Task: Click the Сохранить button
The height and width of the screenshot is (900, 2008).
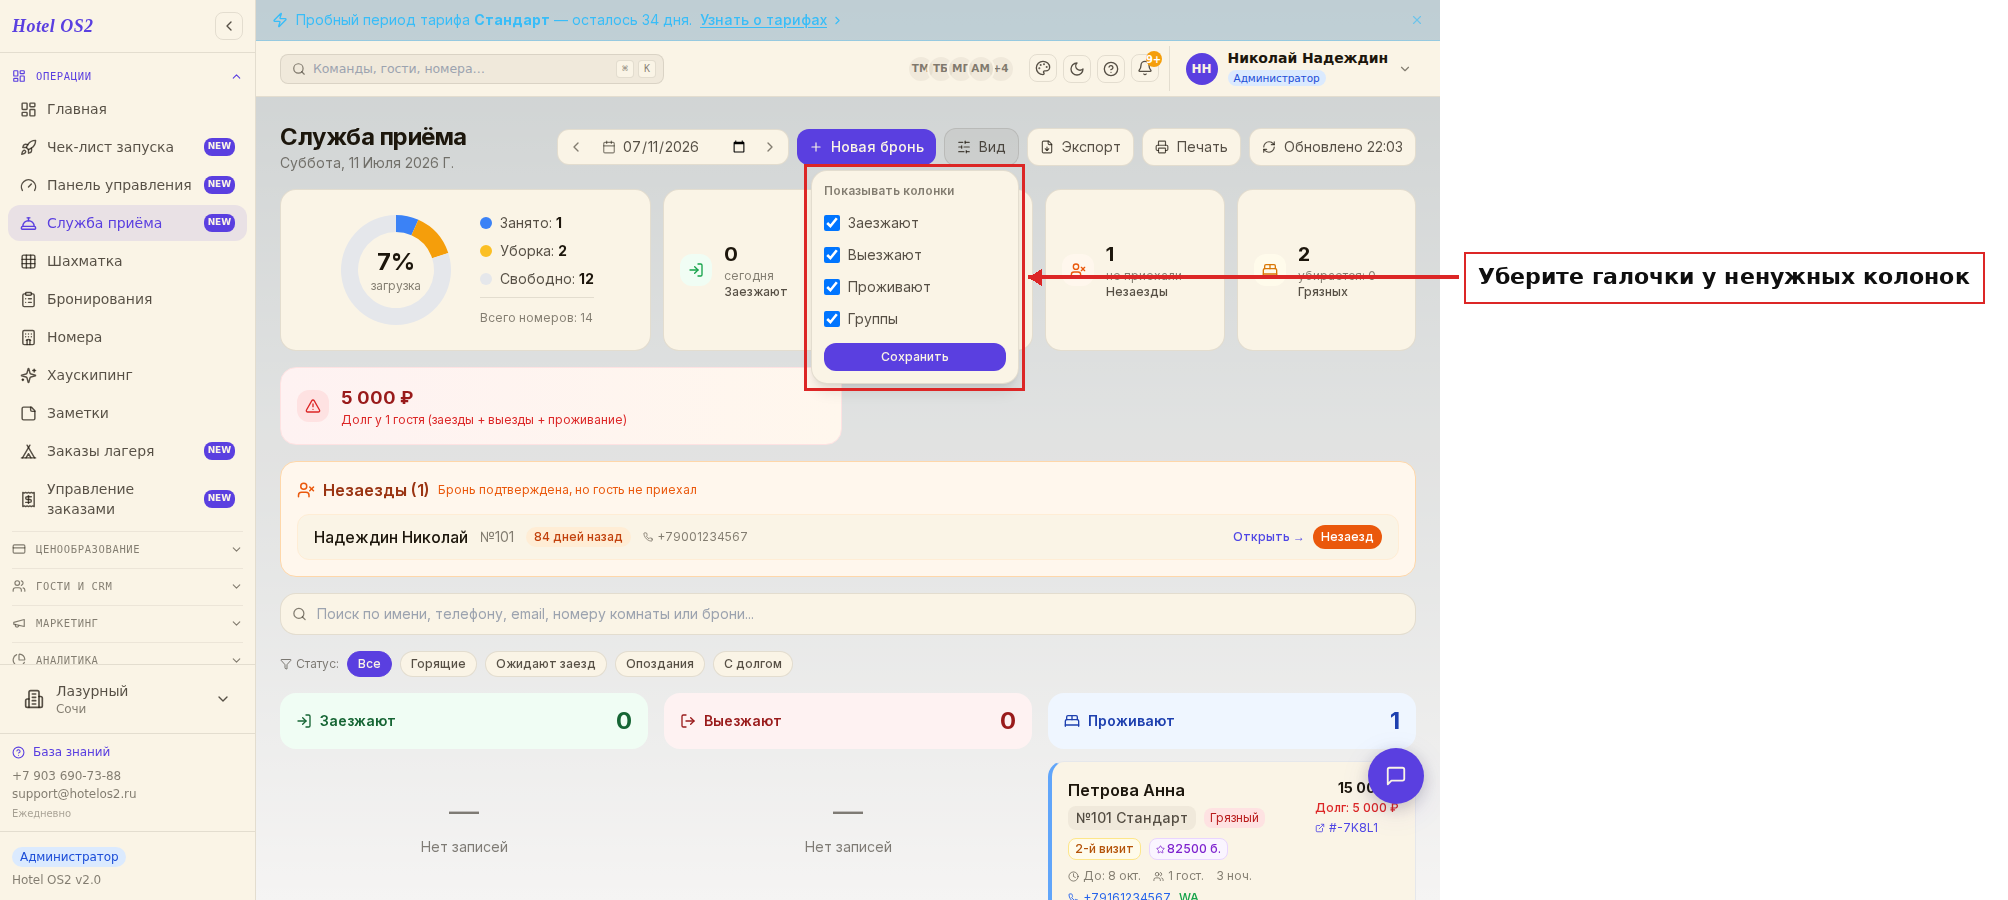Action: [x=915, y=357]
